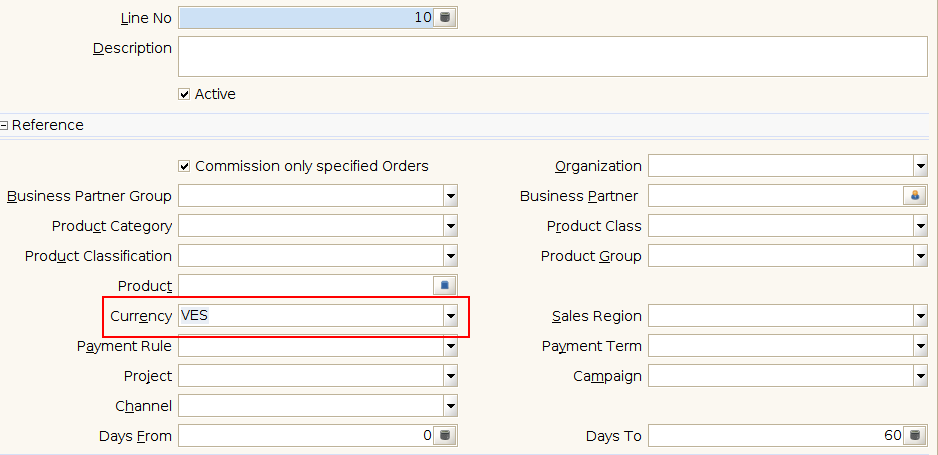Open the Payment Rule dropdown
This screenshot has width=938, height=455.
450,346
